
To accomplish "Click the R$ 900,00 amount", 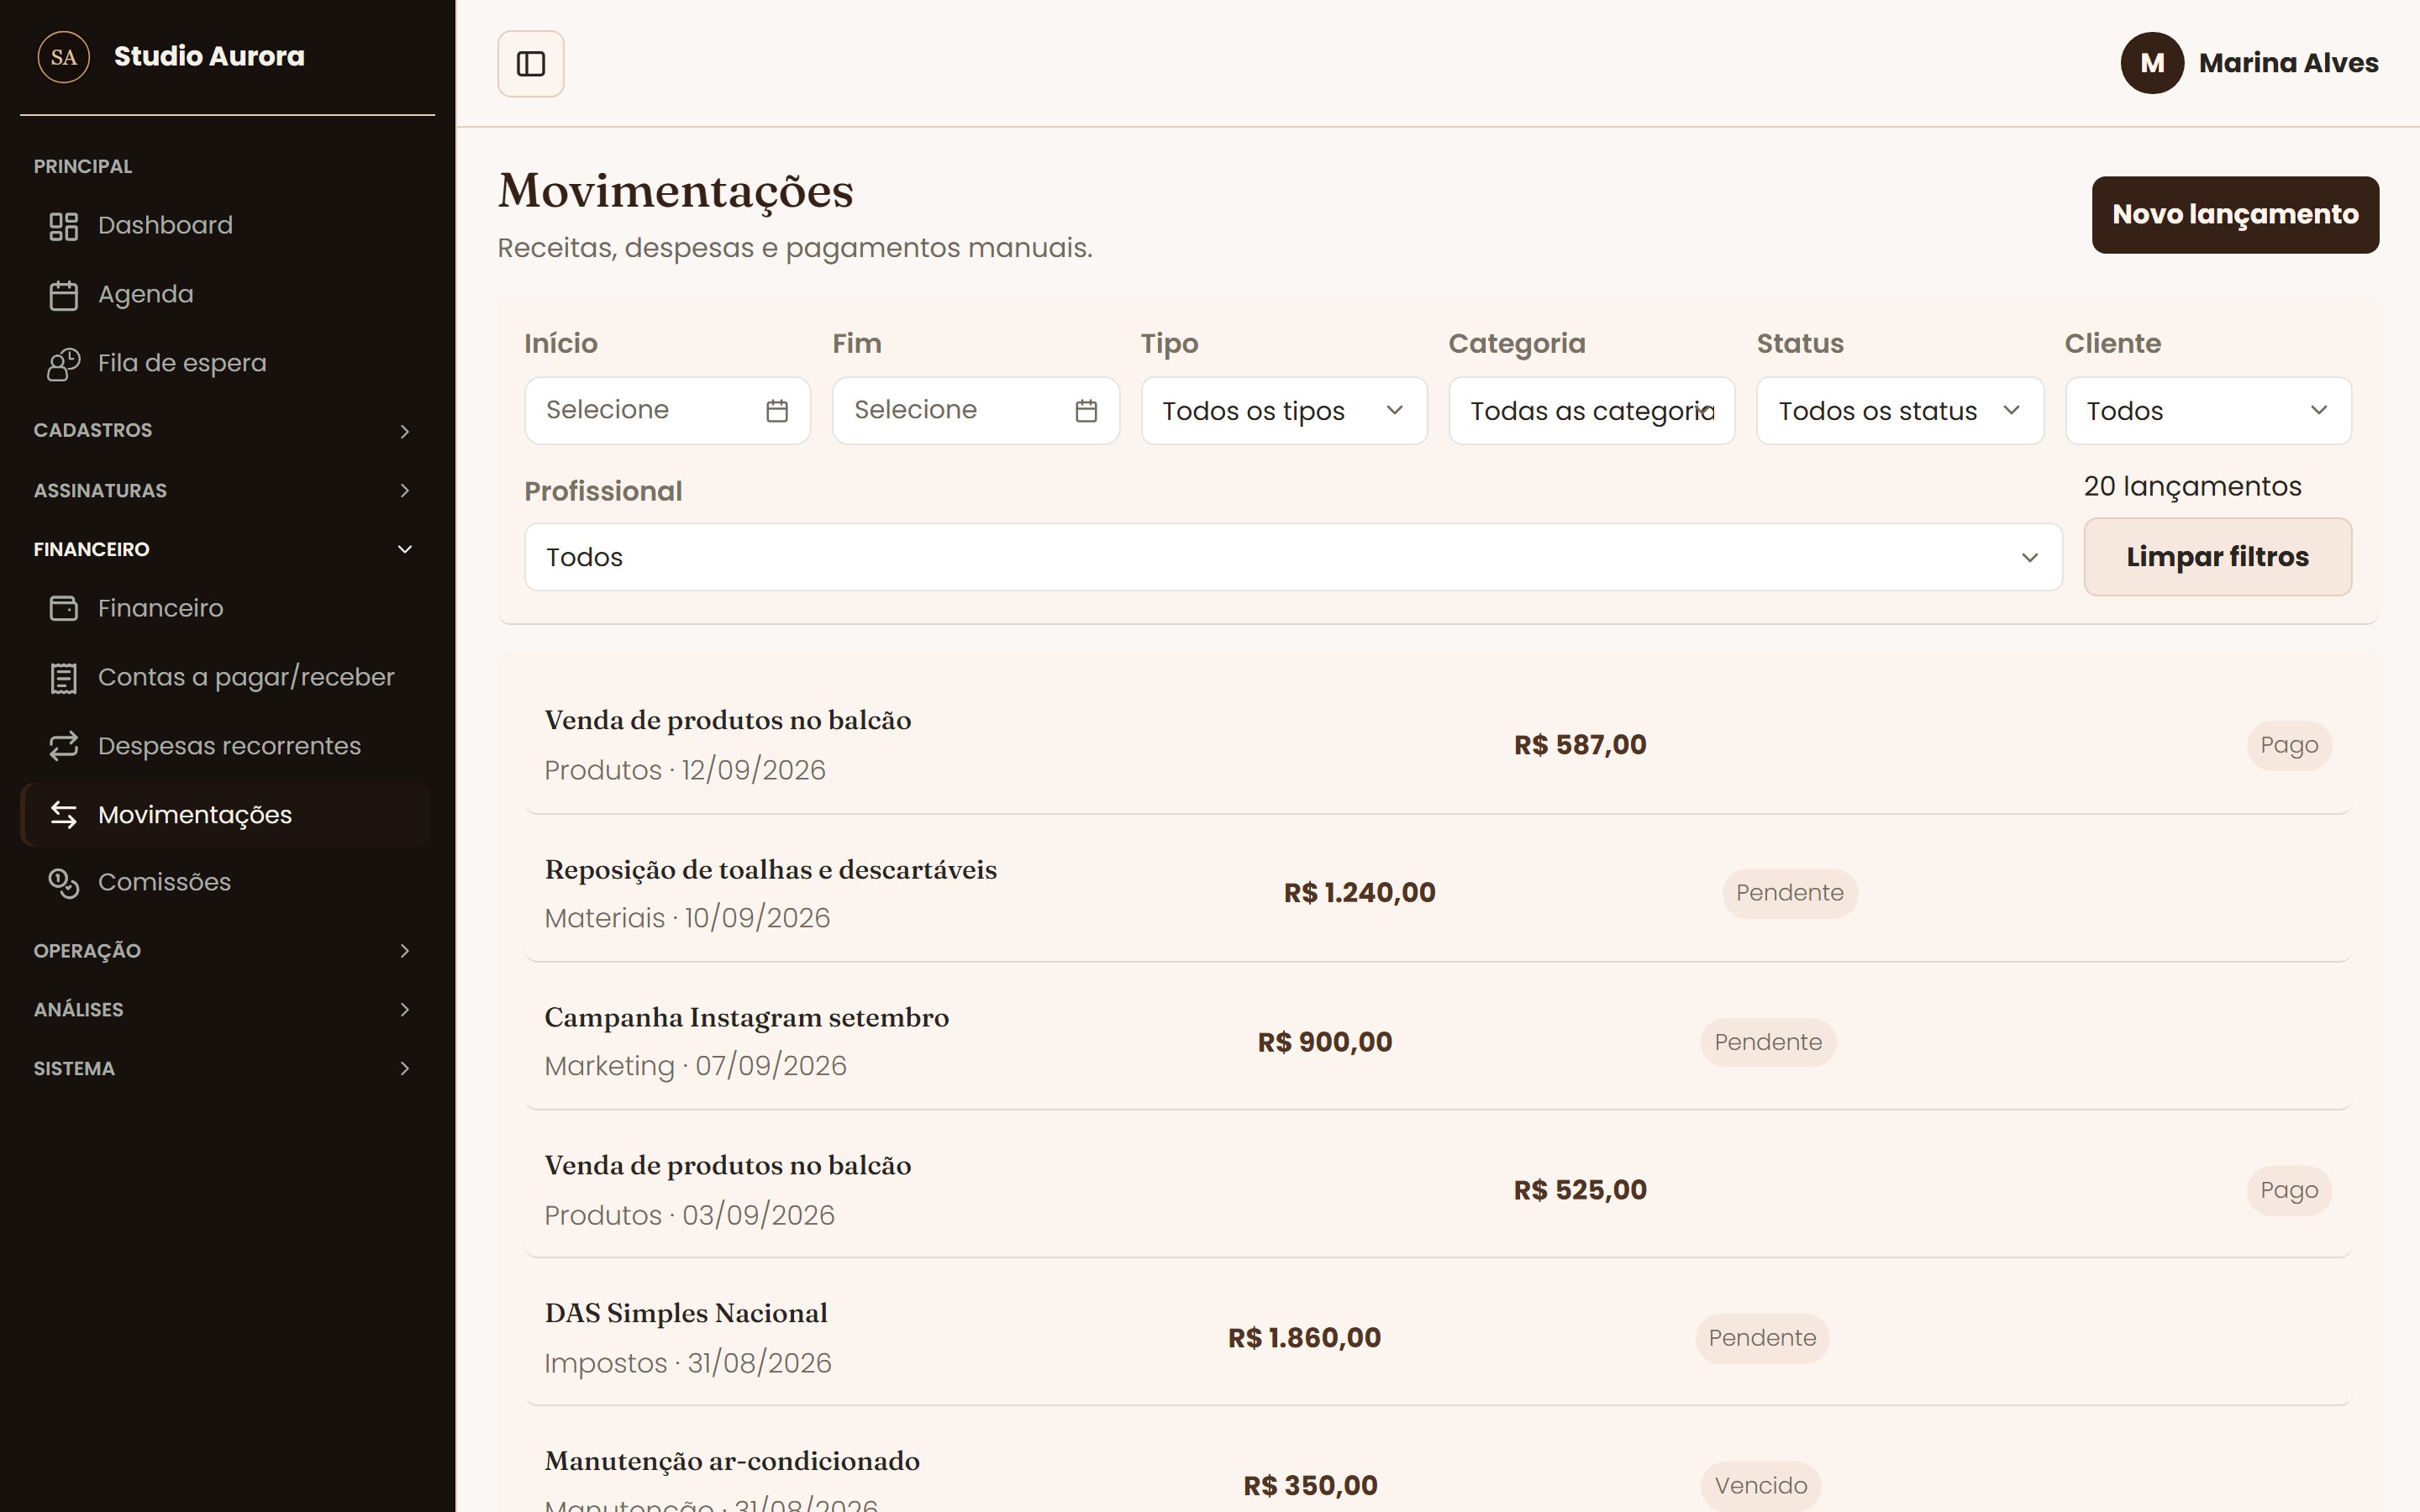I will click(1324, 1043).
